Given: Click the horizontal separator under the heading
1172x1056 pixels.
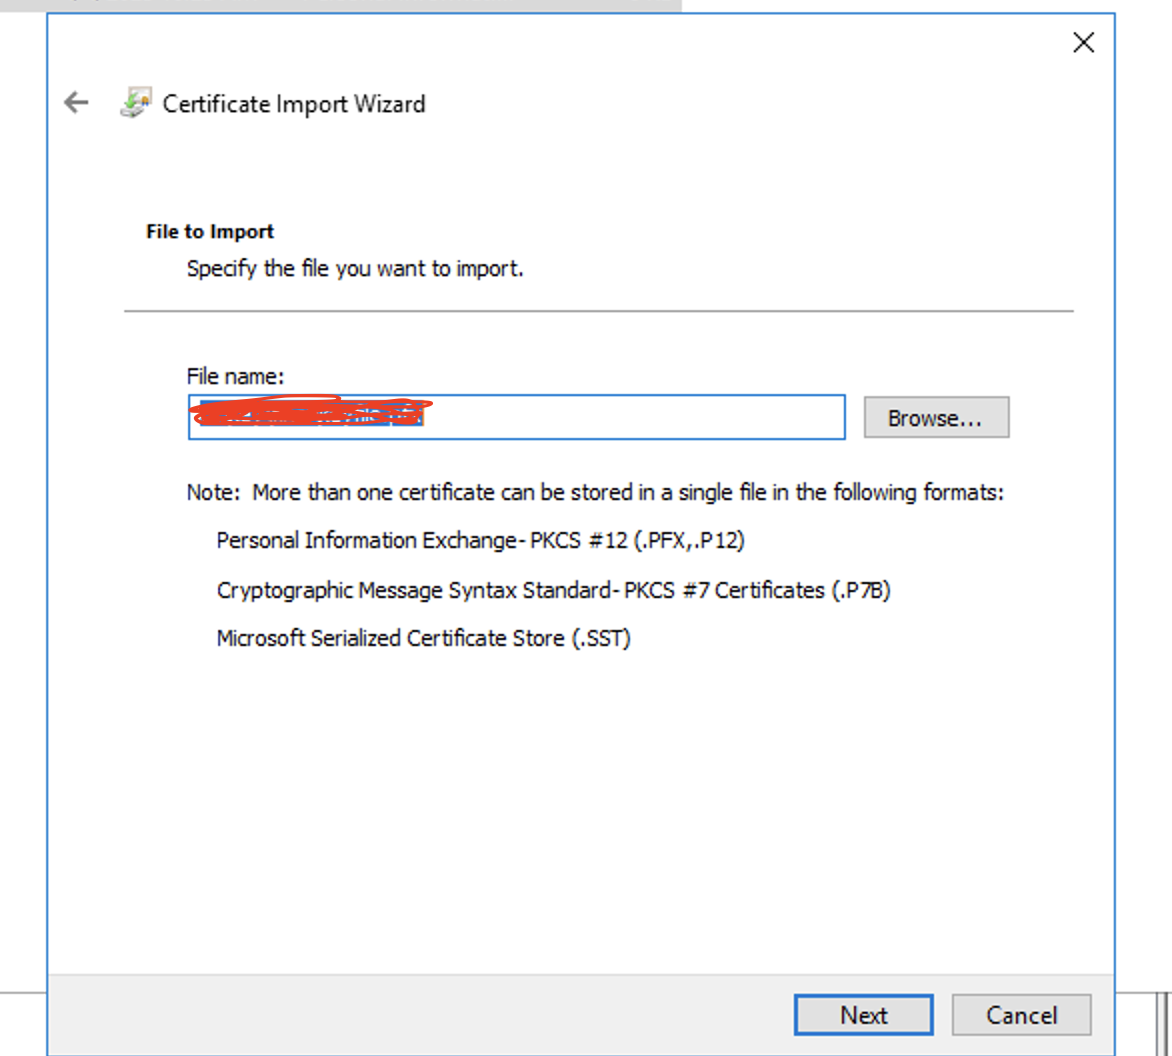Looking at the screenshot, I should [x=598, y=311].
